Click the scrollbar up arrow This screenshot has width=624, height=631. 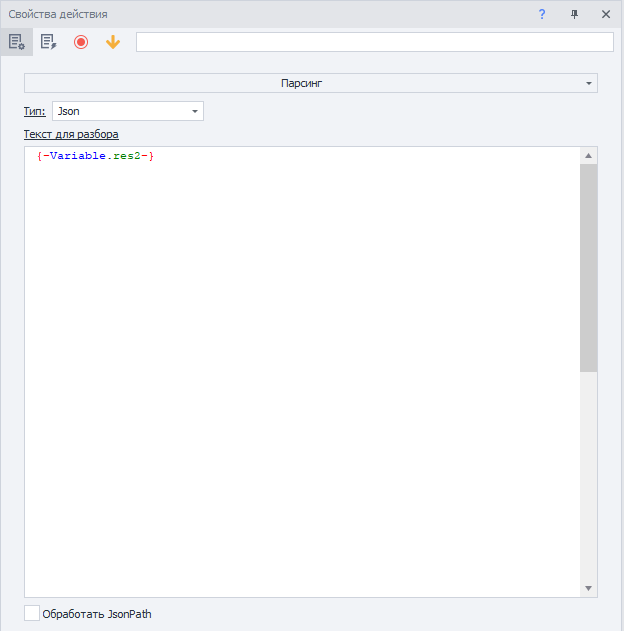(588, 156)
